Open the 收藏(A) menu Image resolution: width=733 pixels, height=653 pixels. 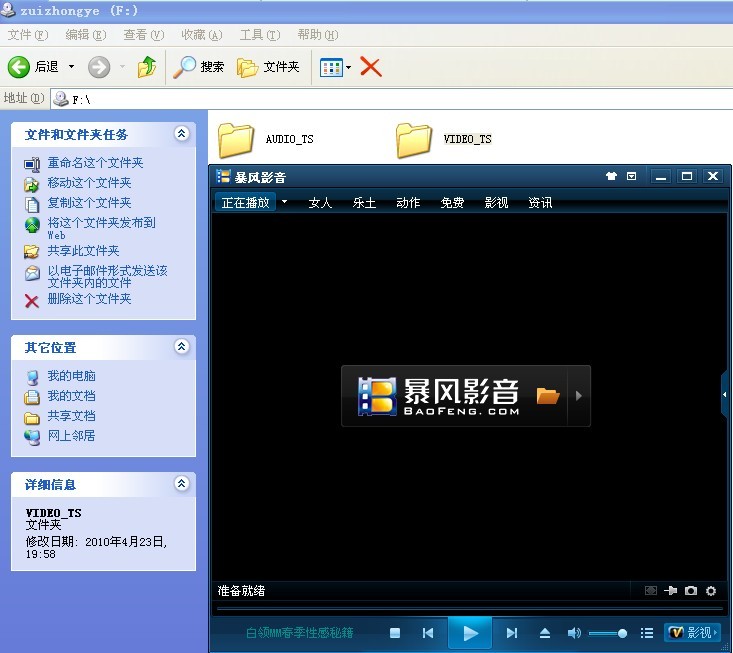tap(201, 35)
